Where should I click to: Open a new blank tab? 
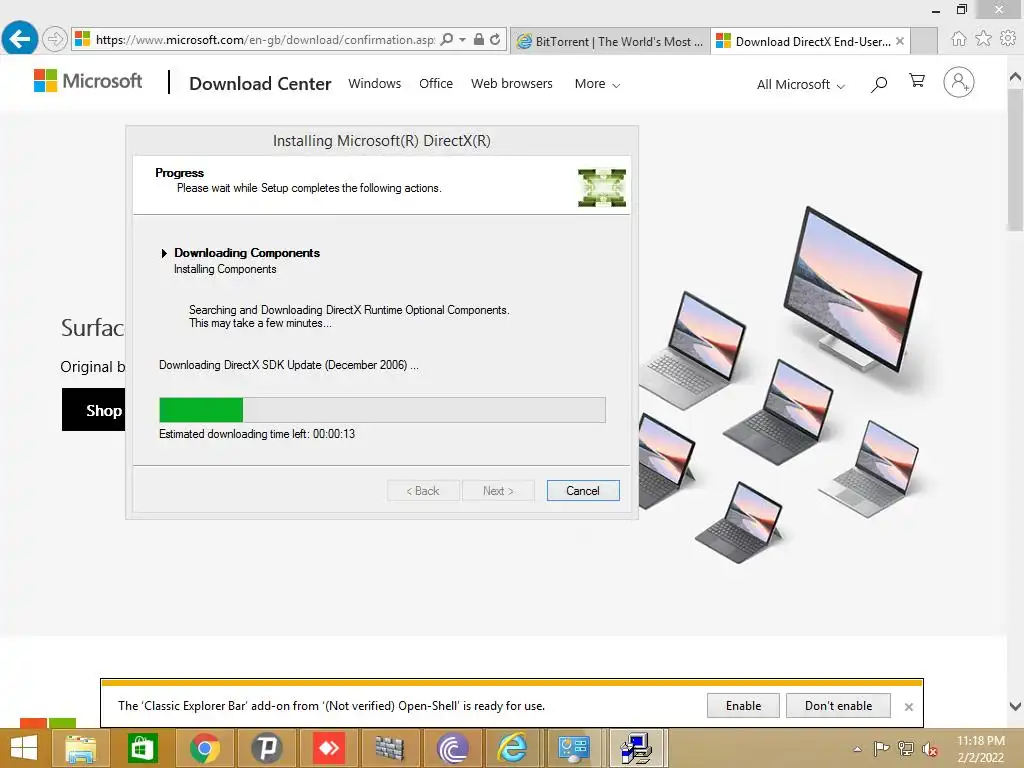point(923,41)
